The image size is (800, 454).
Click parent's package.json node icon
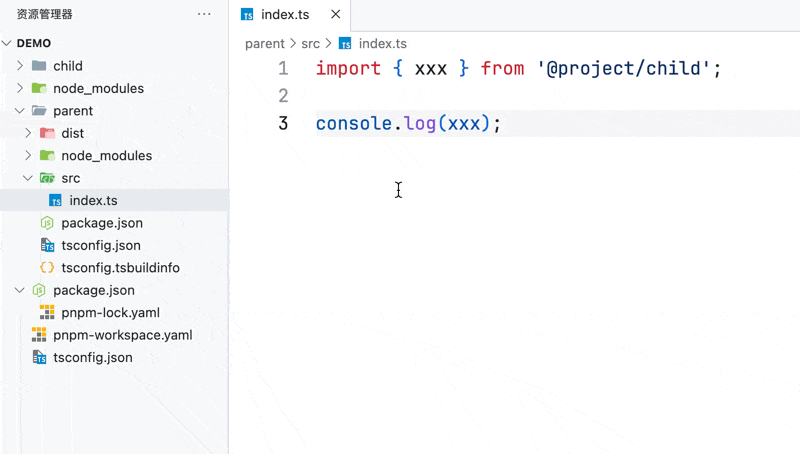pos(47,223)
